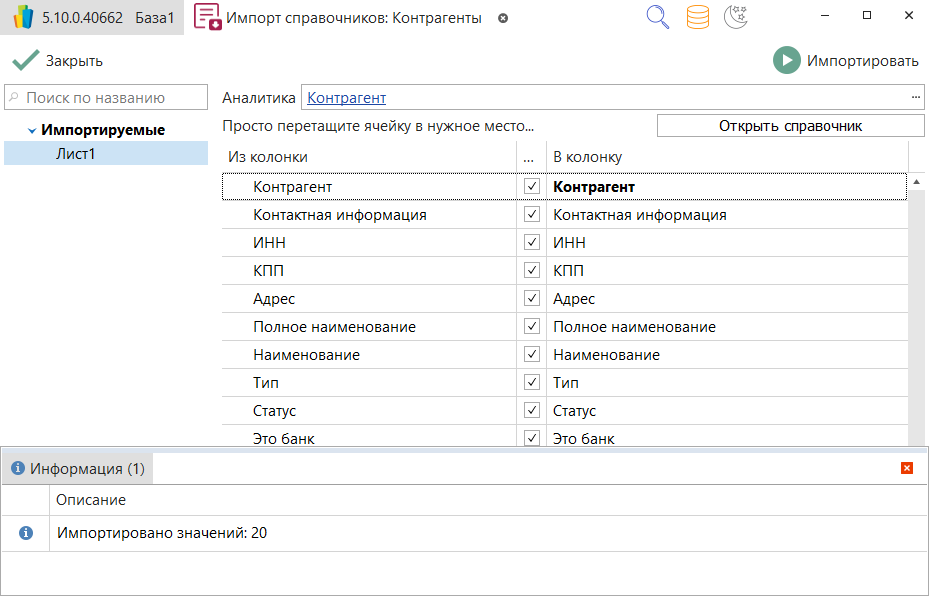Collapse the Импортируемые tree node
Image resolution: width=929 pixels, height=596 pixels.
coord(32,131)
